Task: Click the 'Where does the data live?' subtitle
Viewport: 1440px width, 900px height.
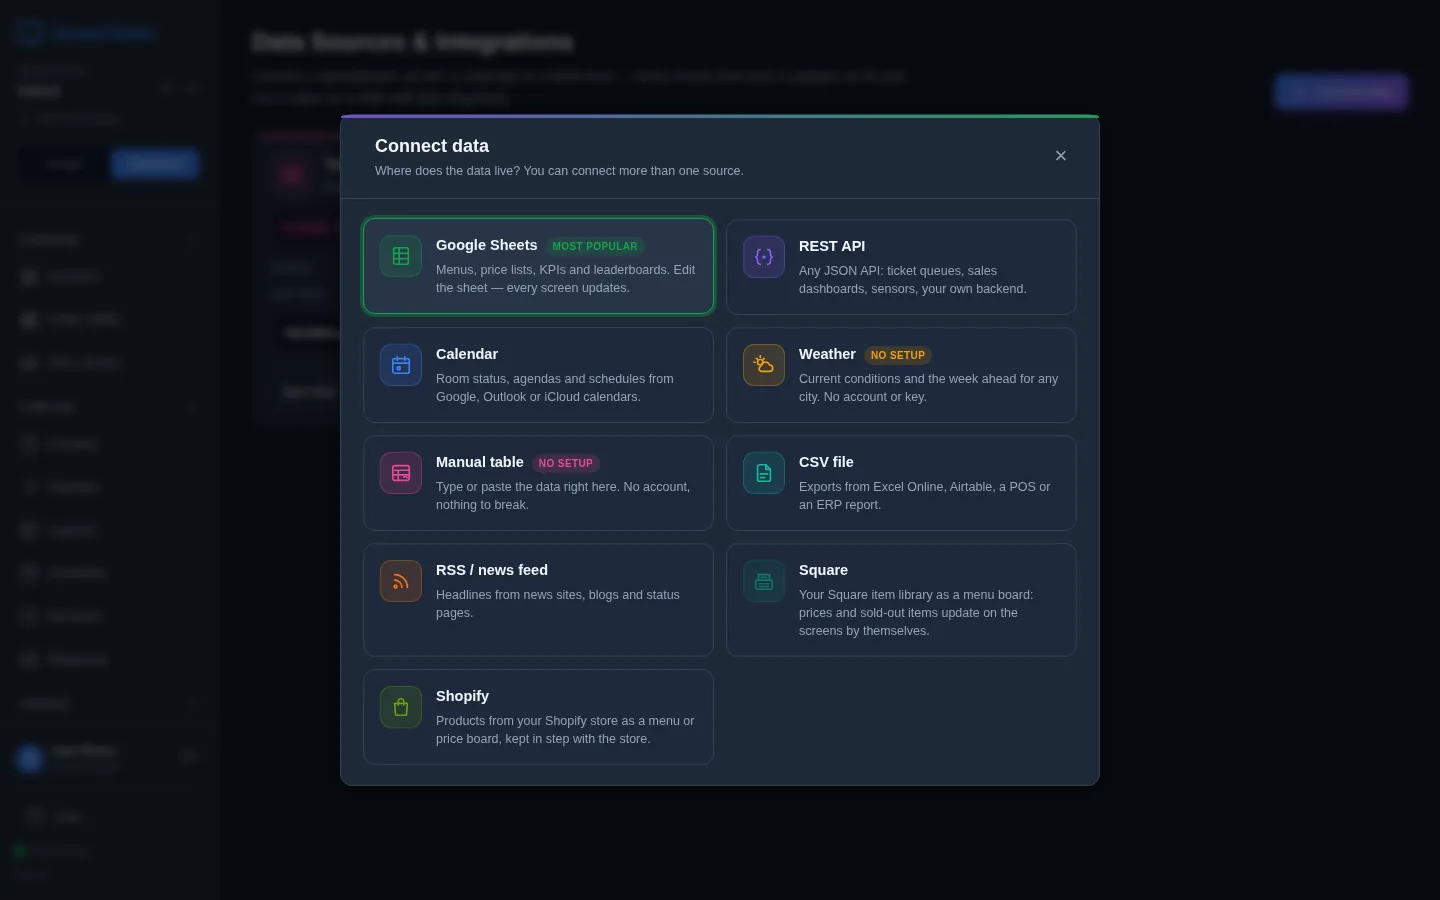Action: click(559, 171)
